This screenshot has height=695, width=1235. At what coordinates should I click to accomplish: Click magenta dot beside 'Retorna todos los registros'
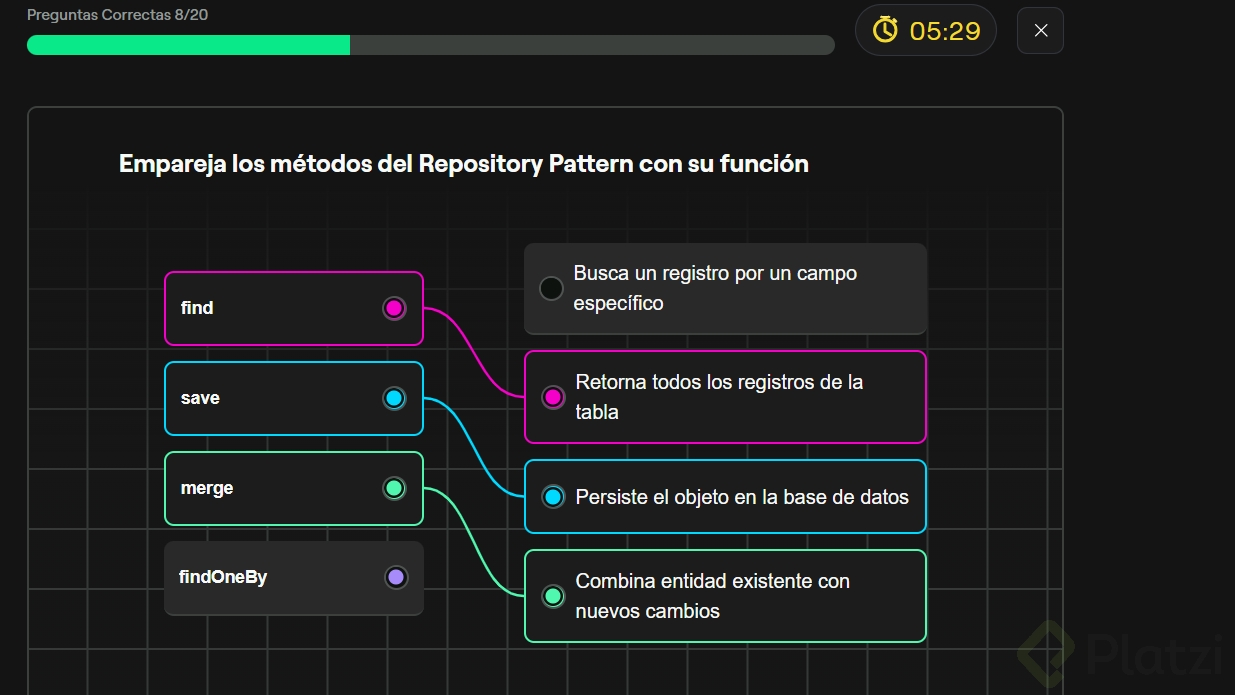[553, 397]
